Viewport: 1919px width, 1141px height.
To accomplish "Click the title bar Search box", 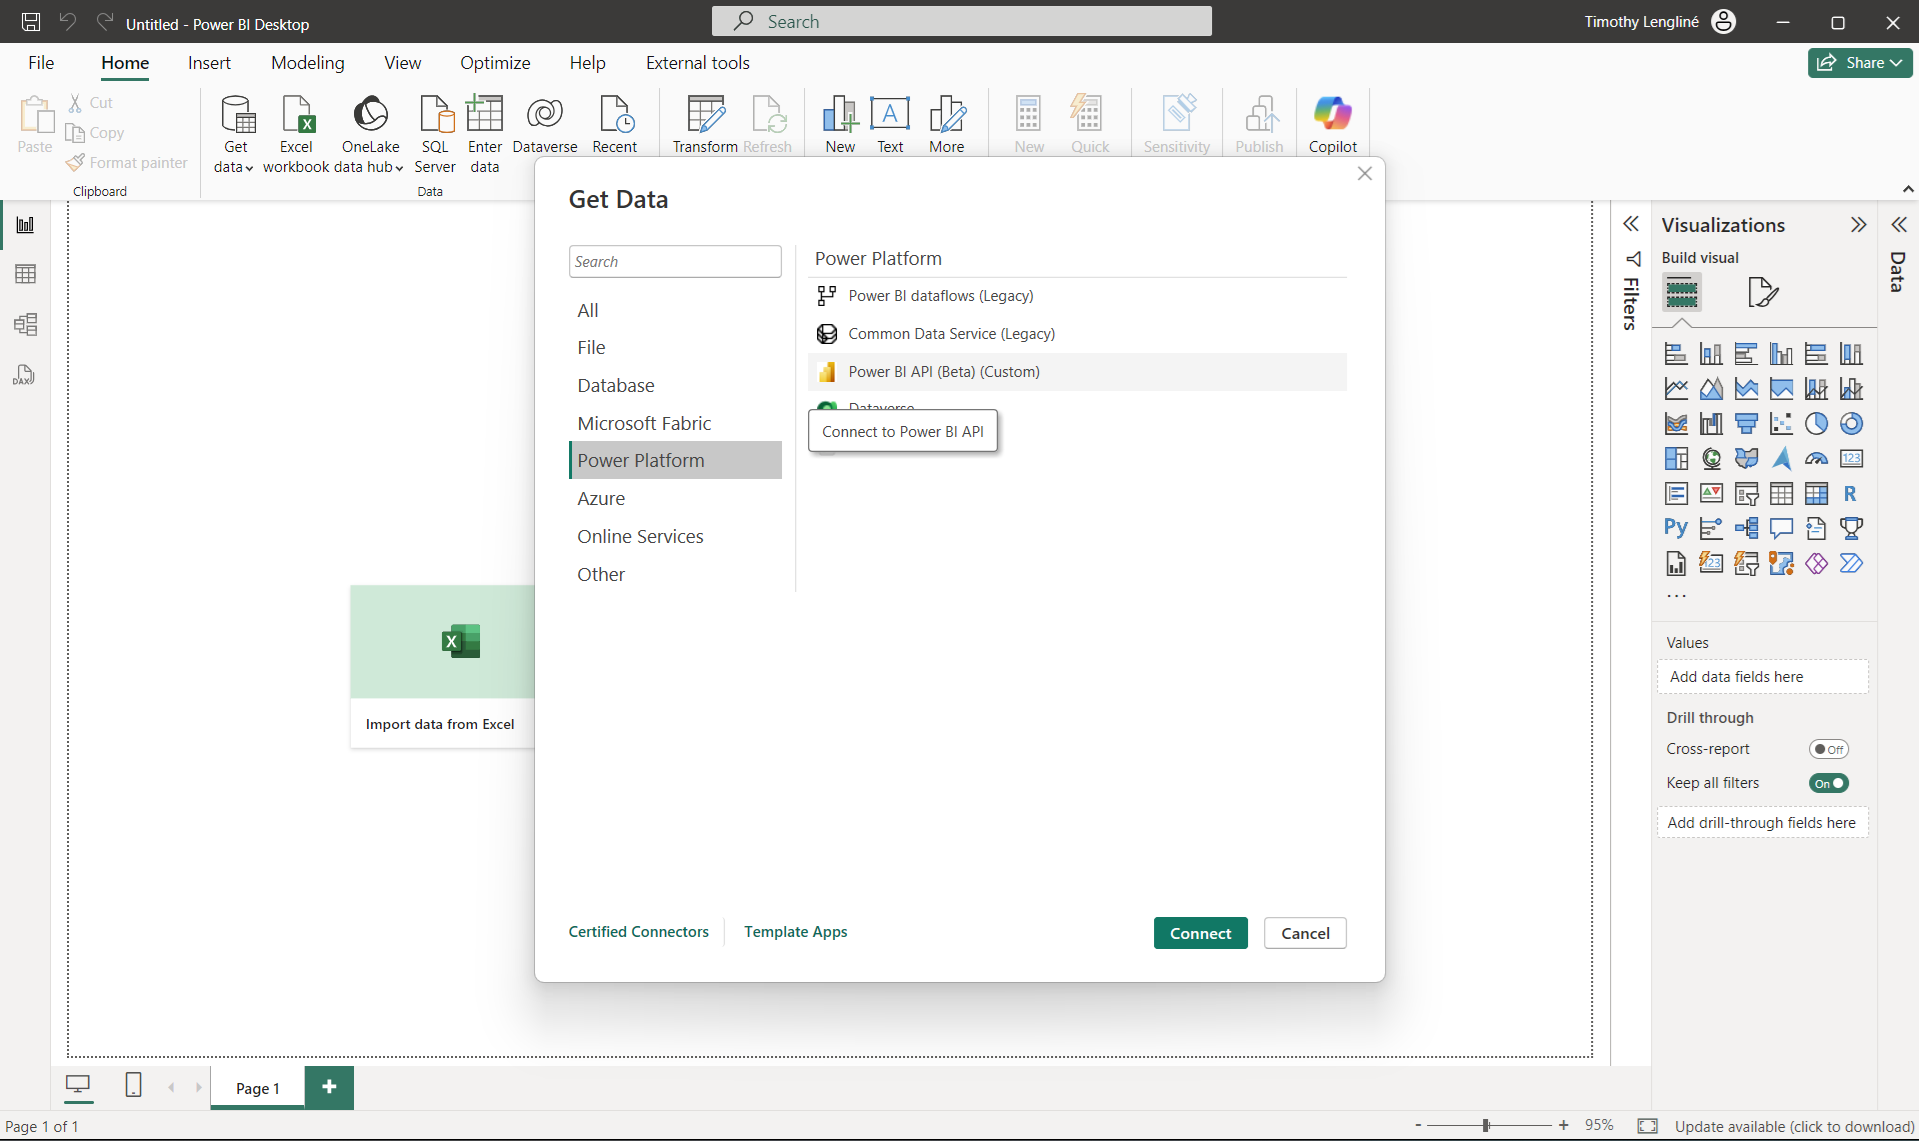I will 961,21.
